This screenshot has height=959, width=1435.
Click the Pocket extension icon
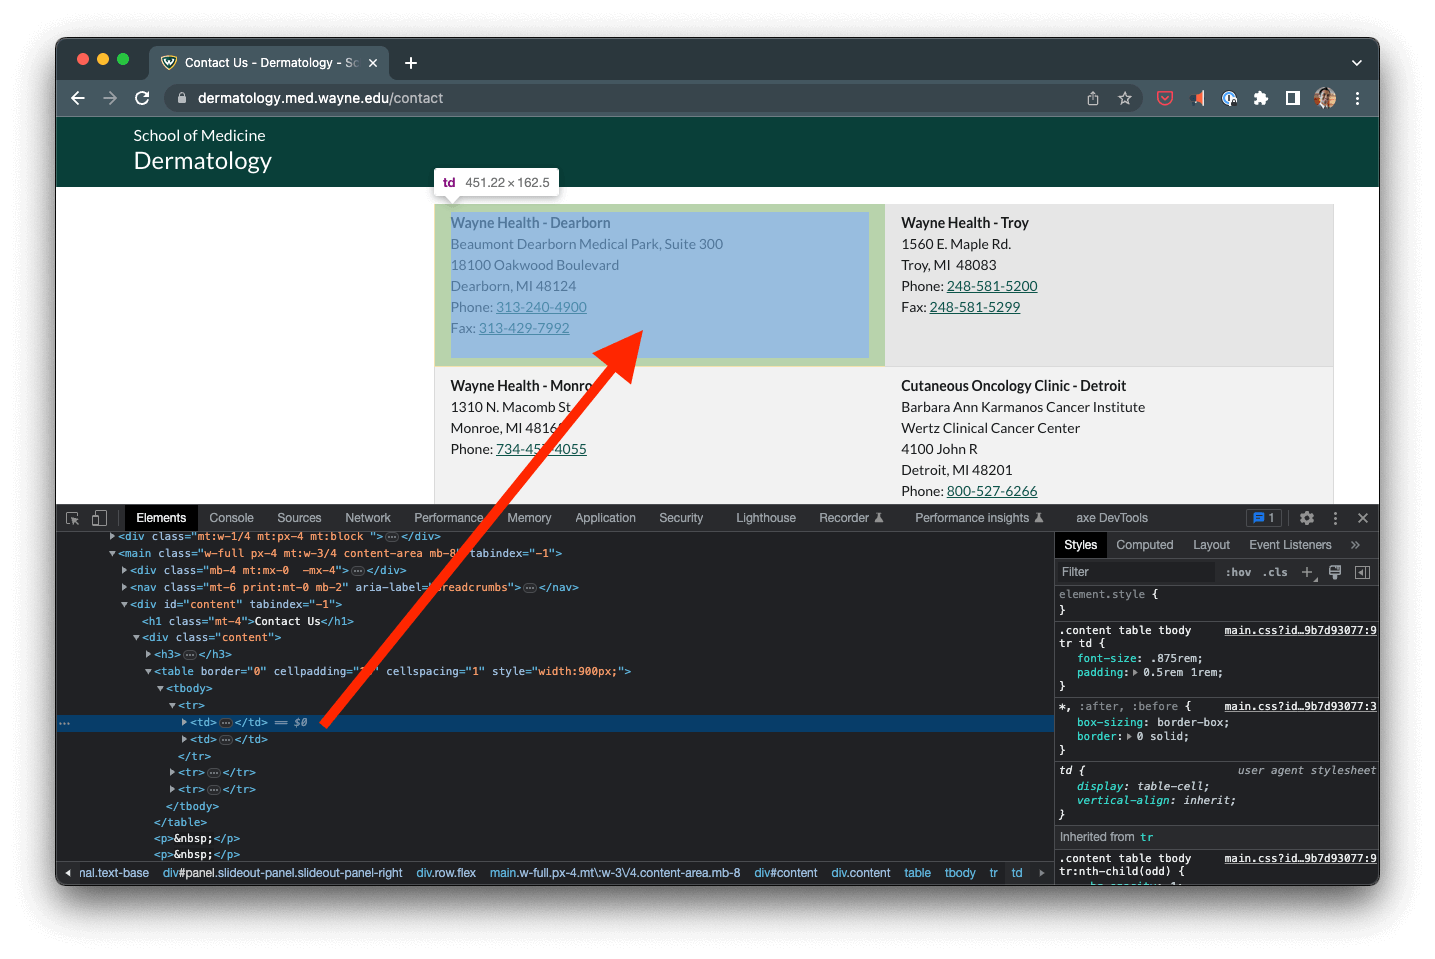point(1164,98)
